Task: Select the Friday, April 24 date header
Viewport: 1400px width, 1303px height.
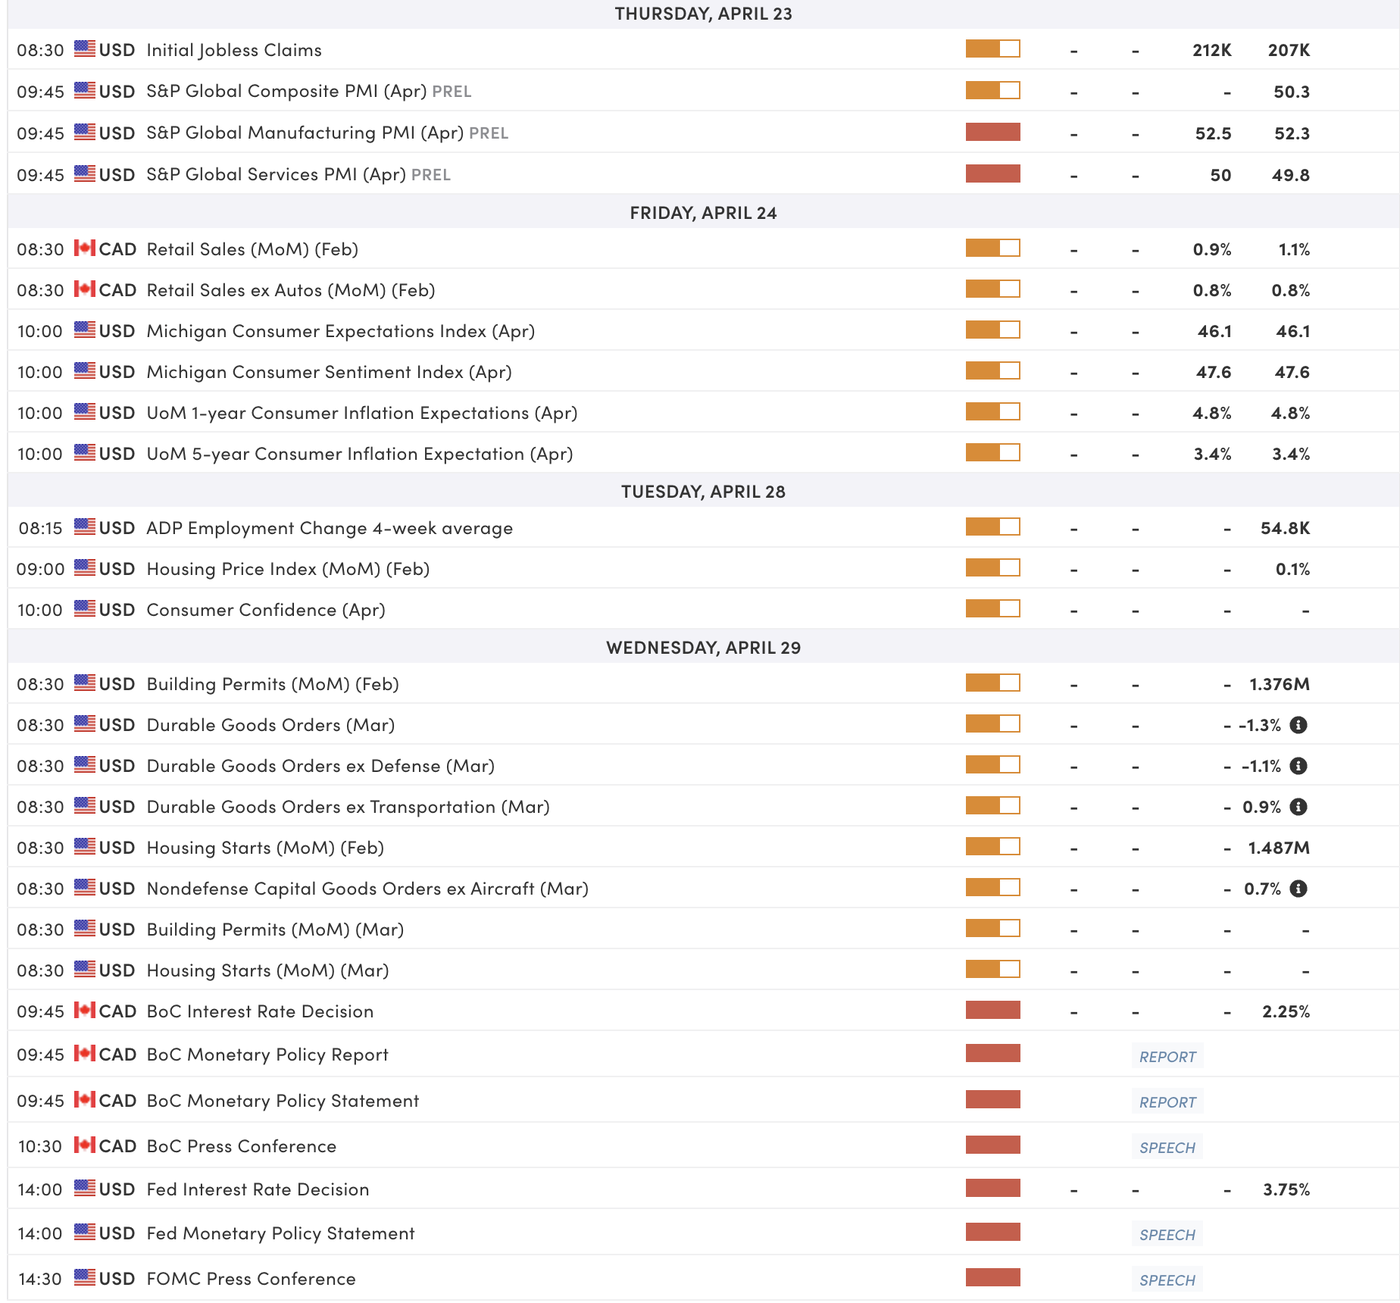Action: (x=704, y=213)
